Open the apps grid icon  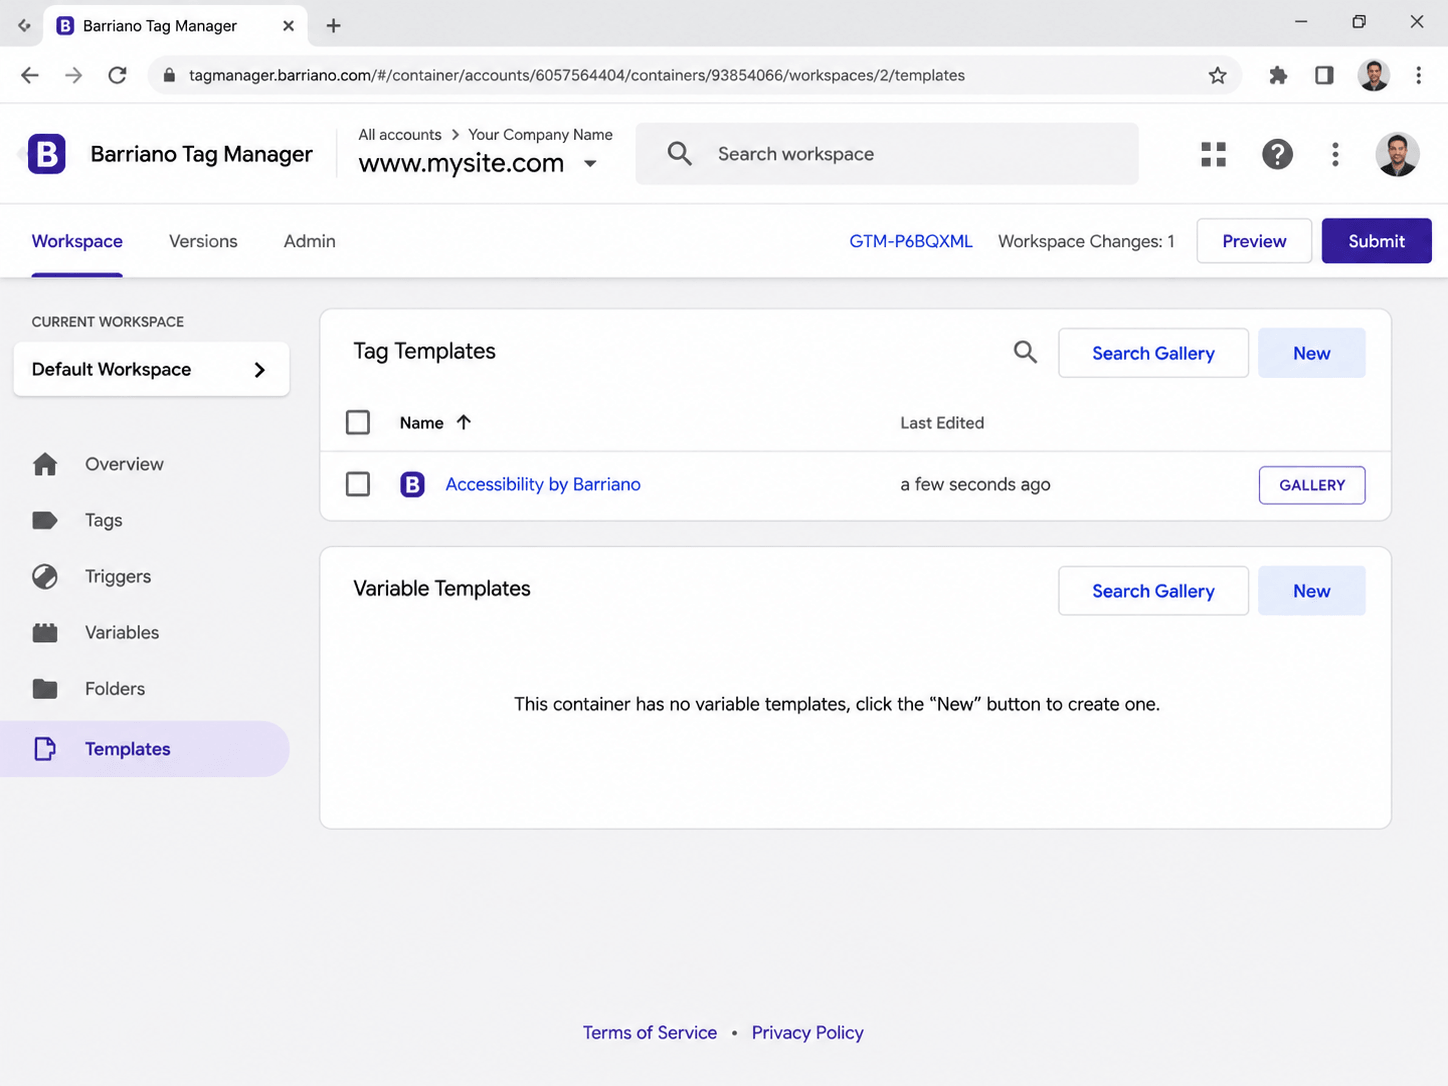pos(1213,154)
